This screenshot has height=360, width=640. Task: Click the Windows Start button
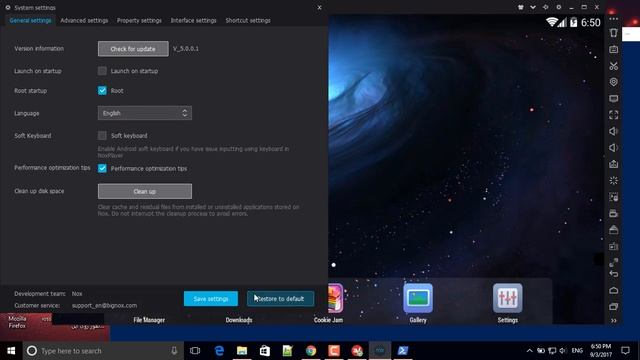click(11, 351)
